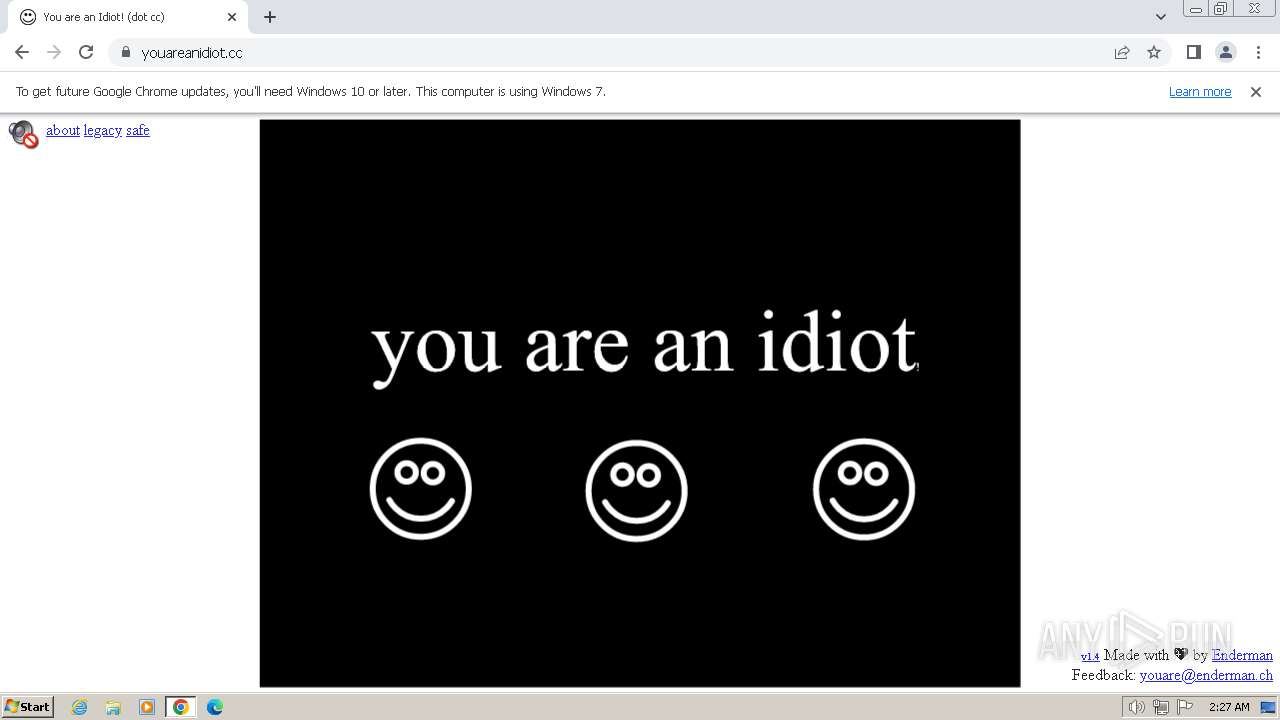
Task: Click the youare@enderman.ch feedback email link
Action: [x=1206, y=675]
